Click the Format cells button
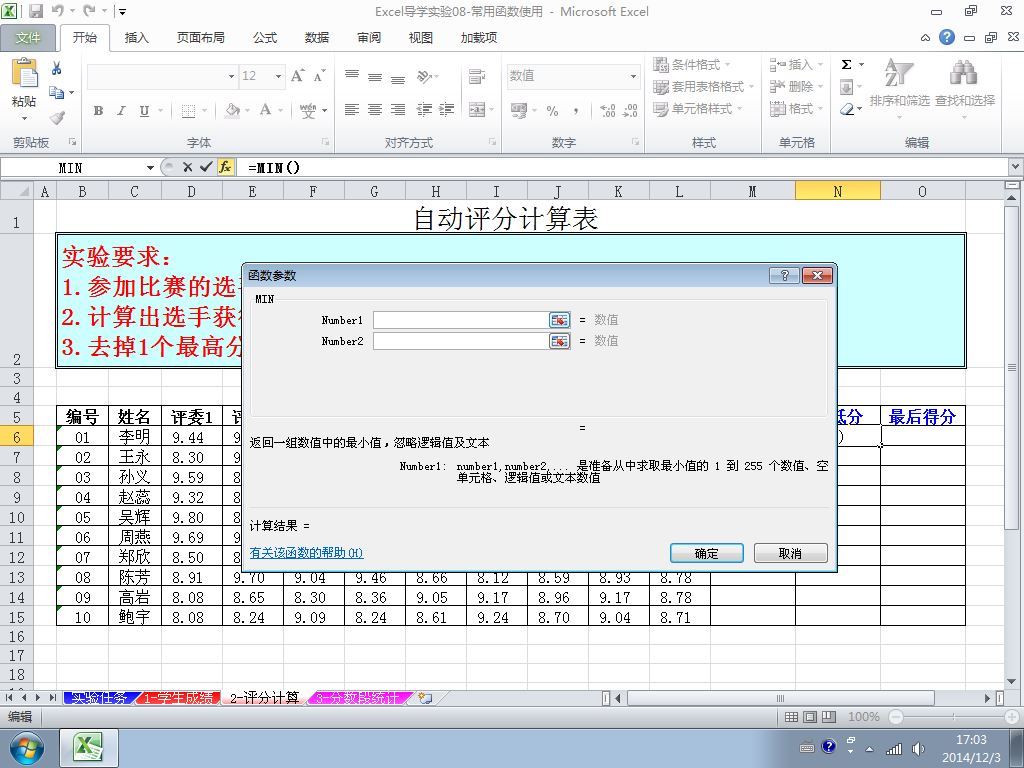This screenshot has width=1024, height=768. point(796,108)
